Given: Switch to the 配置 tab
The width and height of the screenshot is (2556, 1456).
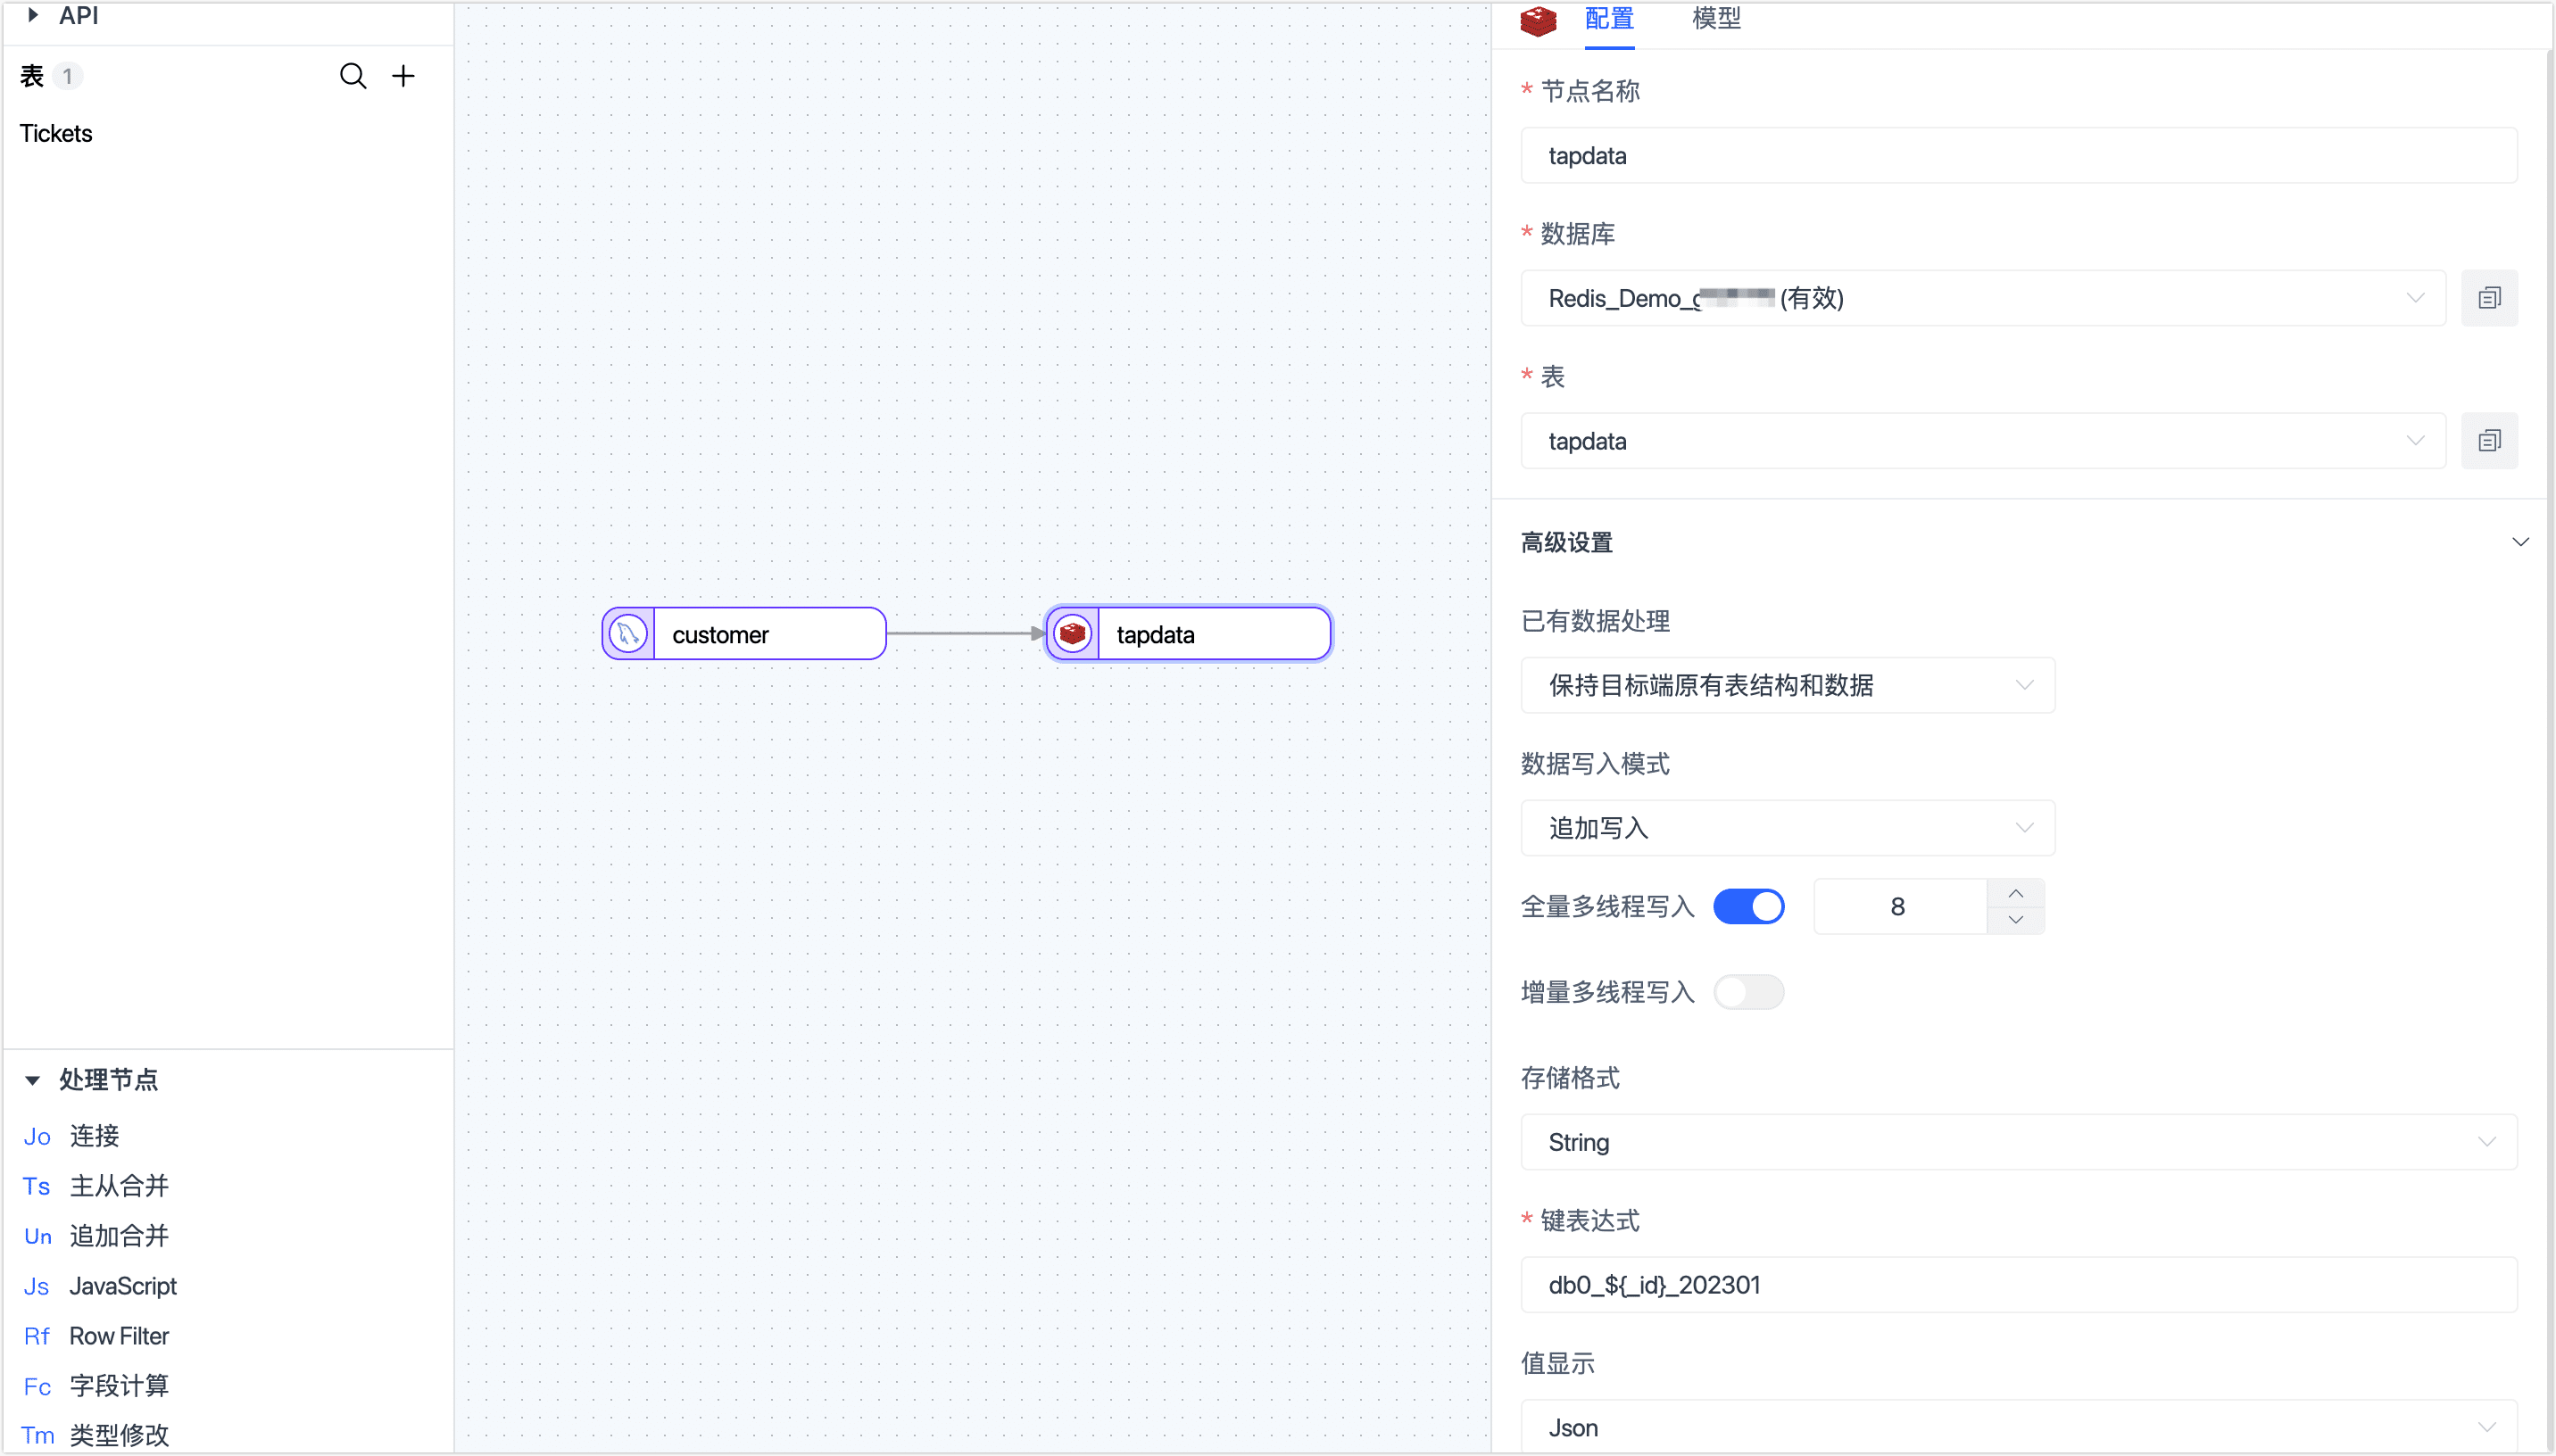Looking at the screenshot, I should (x=1609, y=19).
